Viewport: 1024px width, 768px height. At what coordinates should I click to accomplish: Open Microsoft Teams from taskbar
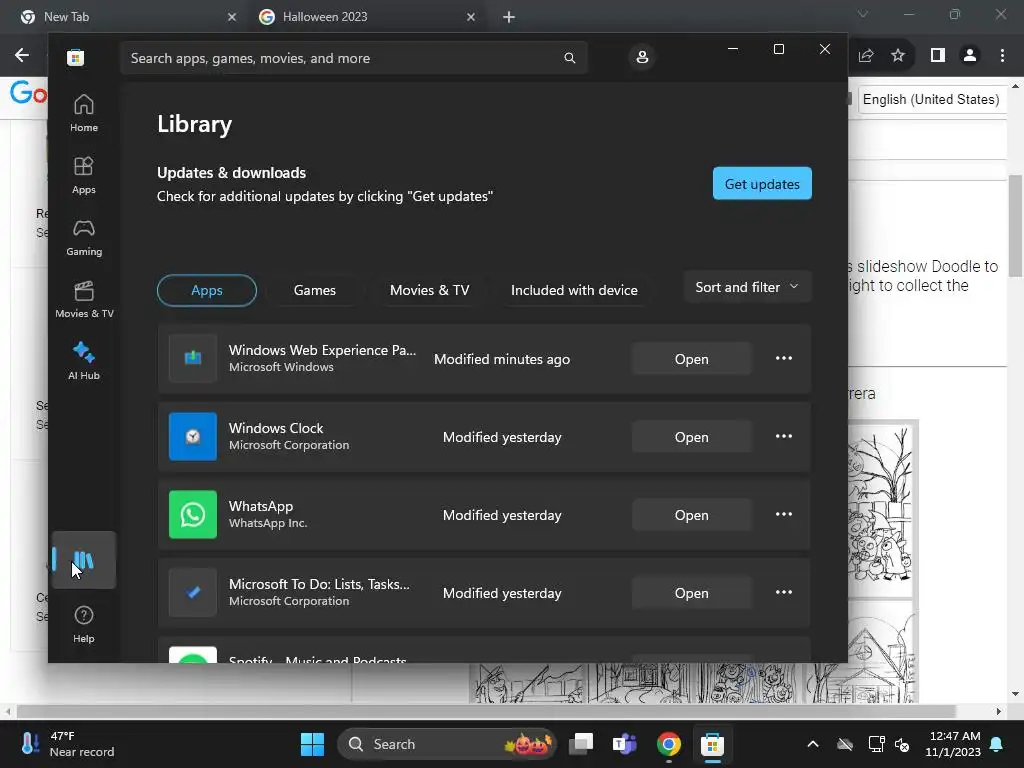tap(624, 744)
